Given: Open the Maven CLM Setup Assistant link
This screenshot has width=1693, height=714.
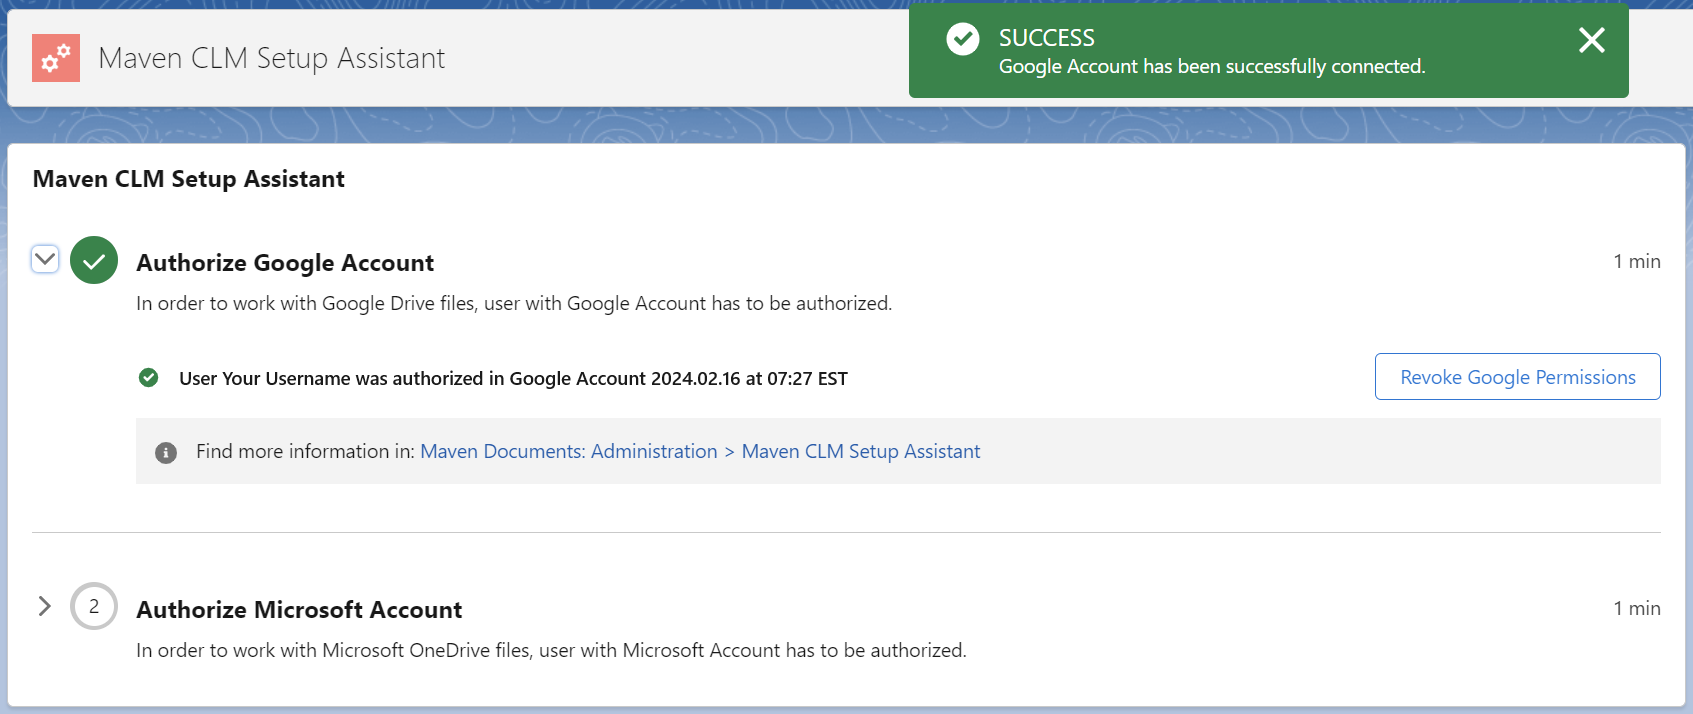Looking at the screenshot, I should point(861,451).
